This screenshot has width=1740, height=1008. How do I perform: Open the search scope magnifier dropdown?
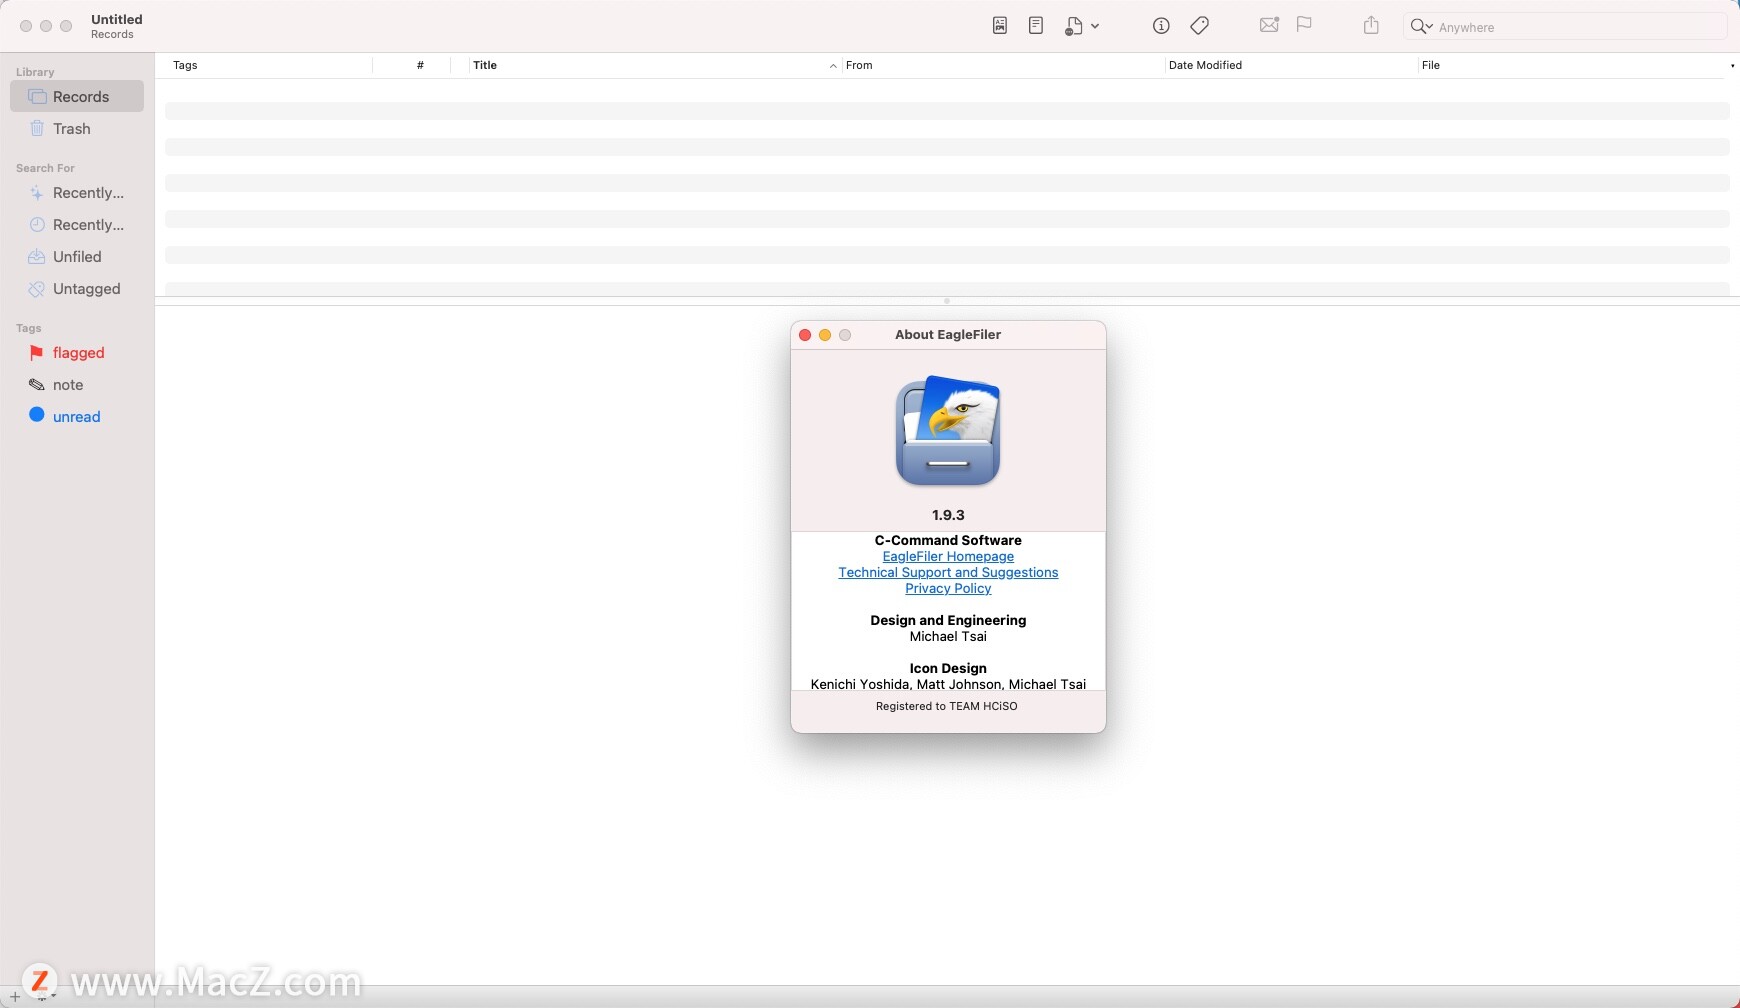point(1421,27)
